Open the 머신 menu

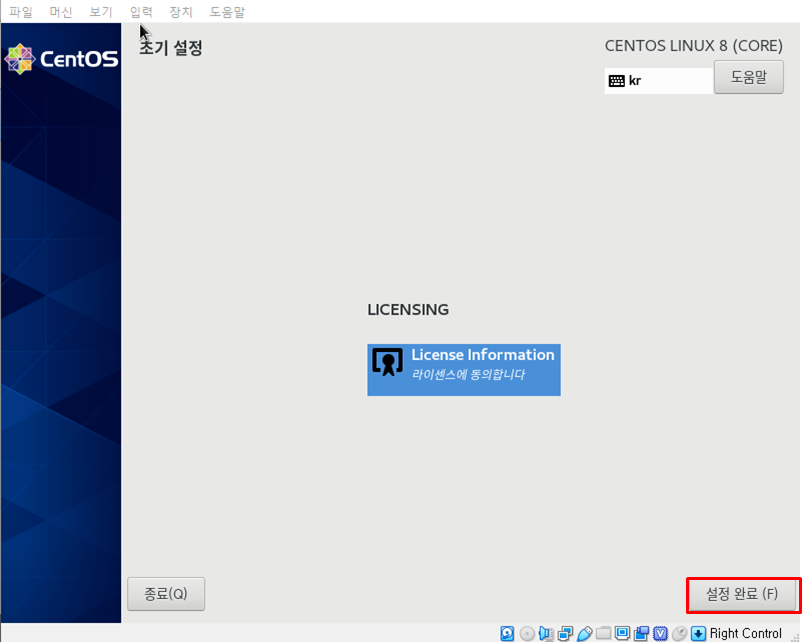[x=61, y=12]
